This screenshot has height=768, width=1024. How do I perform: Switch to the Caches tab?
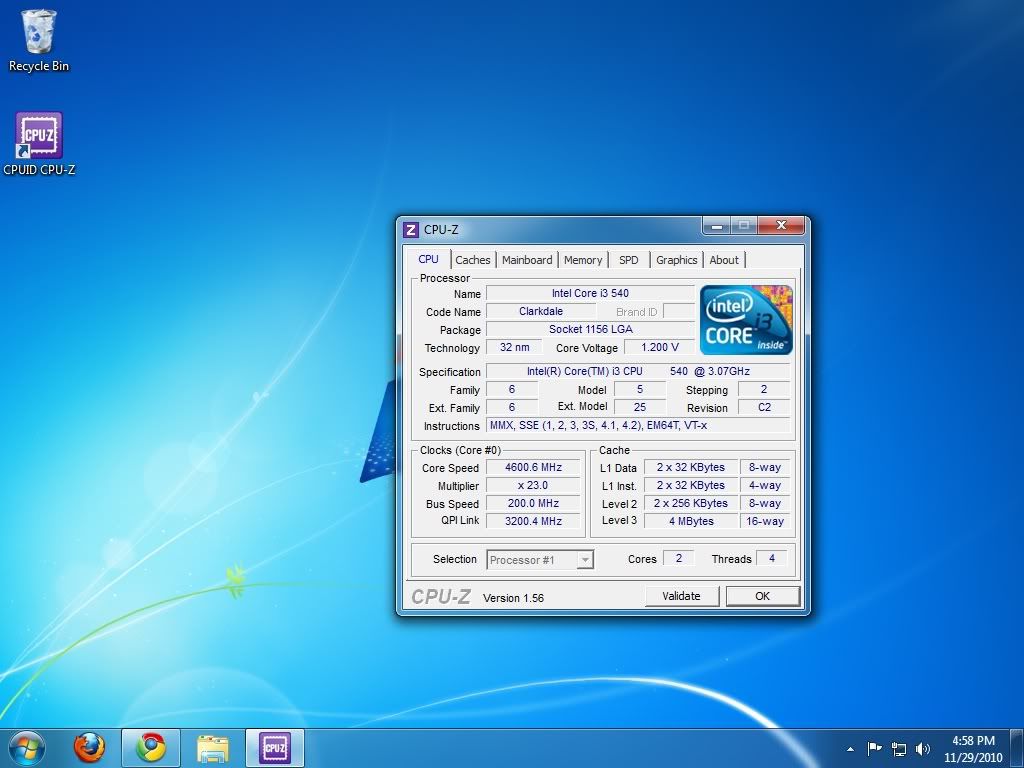[473, 260]
